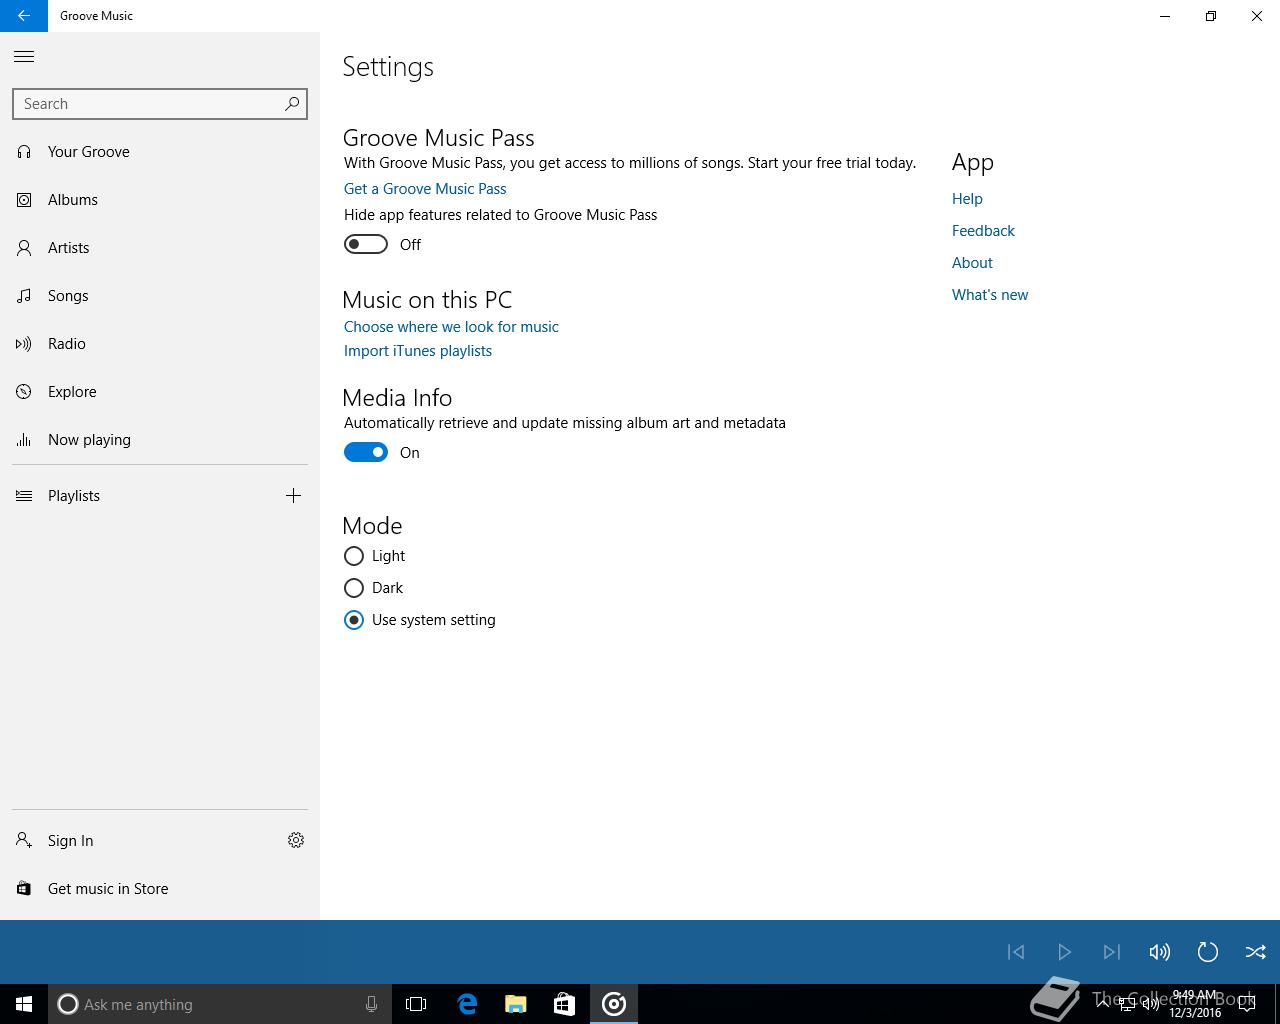Select the Light mode radio button
This screenshot has width=1280, height=1024.
tap(354, 556)
